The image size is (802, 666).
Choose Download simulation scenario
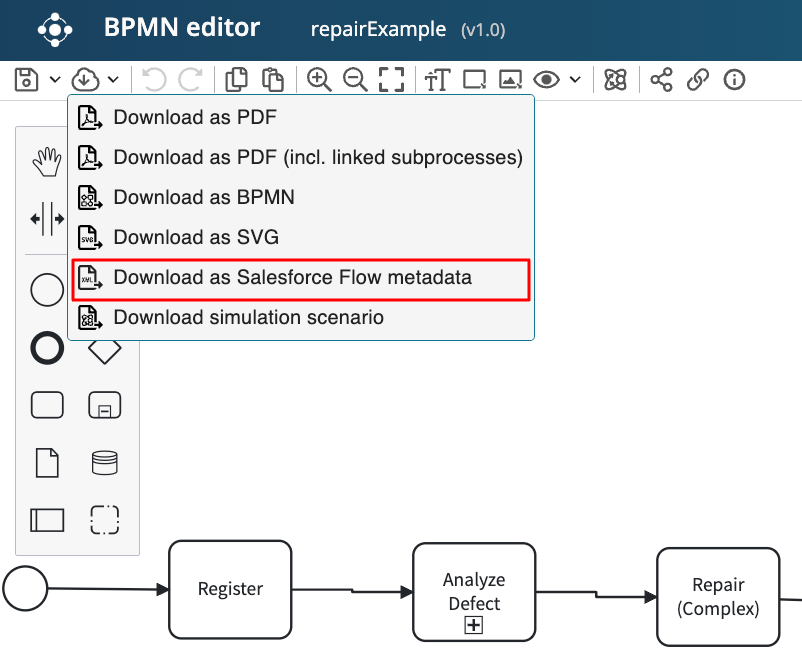pos(248,318)
